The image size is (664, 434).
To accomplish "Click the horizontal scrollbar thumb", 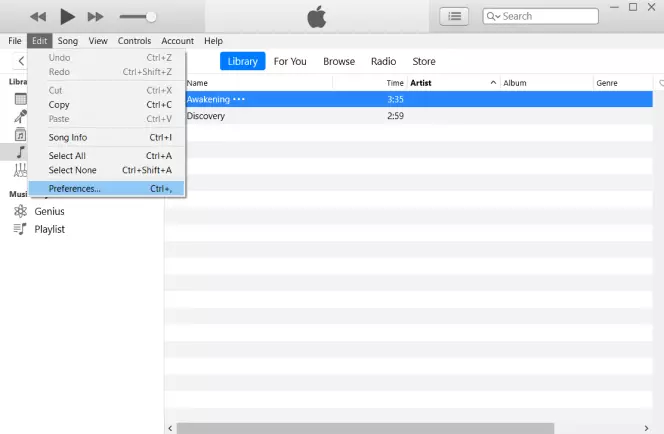I will [x=365, y=428].
